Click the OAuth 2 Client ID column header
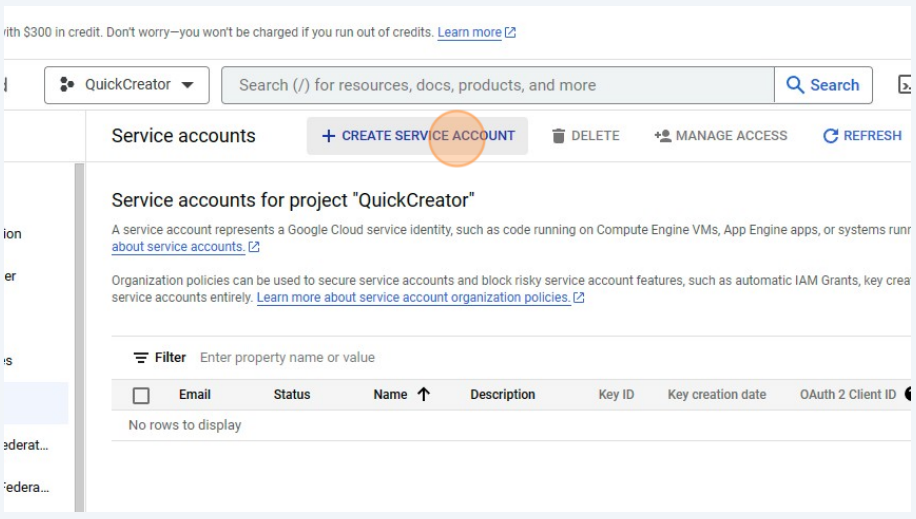The width and height of the screenshot is (916, 519). pyautogui.click(x=848, y=395)
